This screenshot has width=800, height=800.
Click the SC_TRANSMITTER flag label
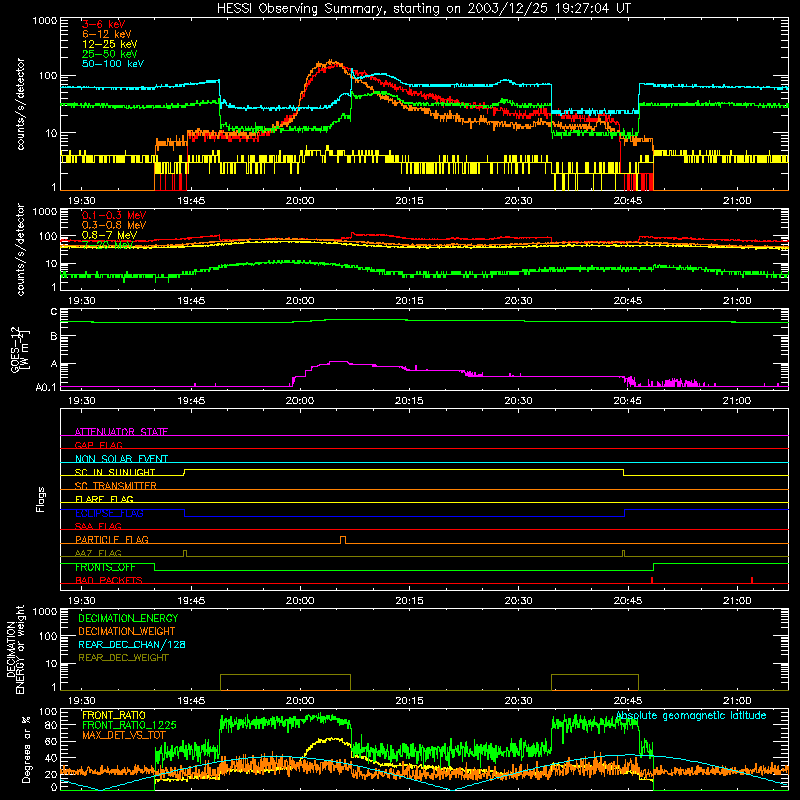(x=115, y=485)
